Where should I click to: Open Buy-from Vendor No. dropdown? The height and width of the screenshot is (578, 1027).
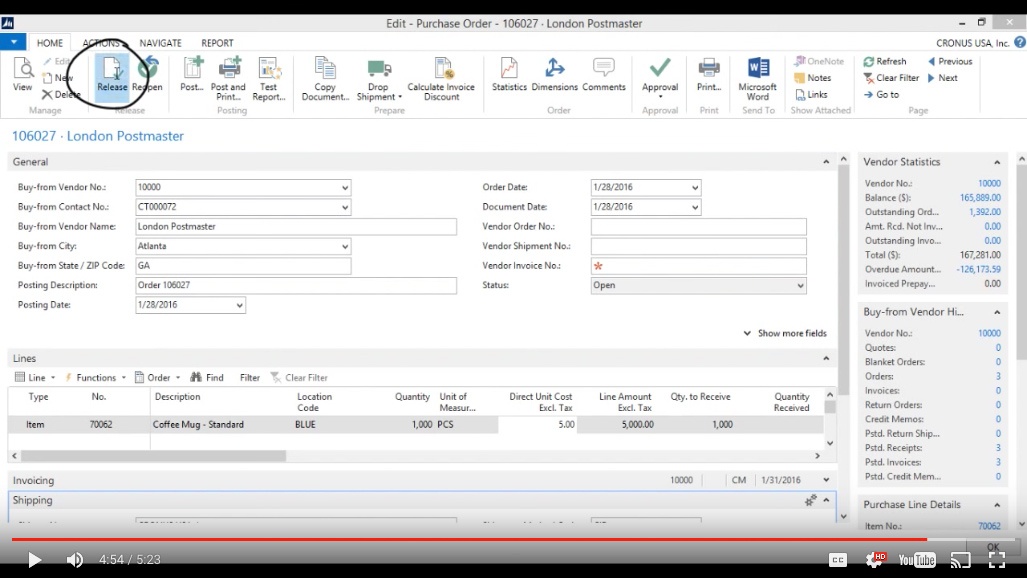point(345,187)
